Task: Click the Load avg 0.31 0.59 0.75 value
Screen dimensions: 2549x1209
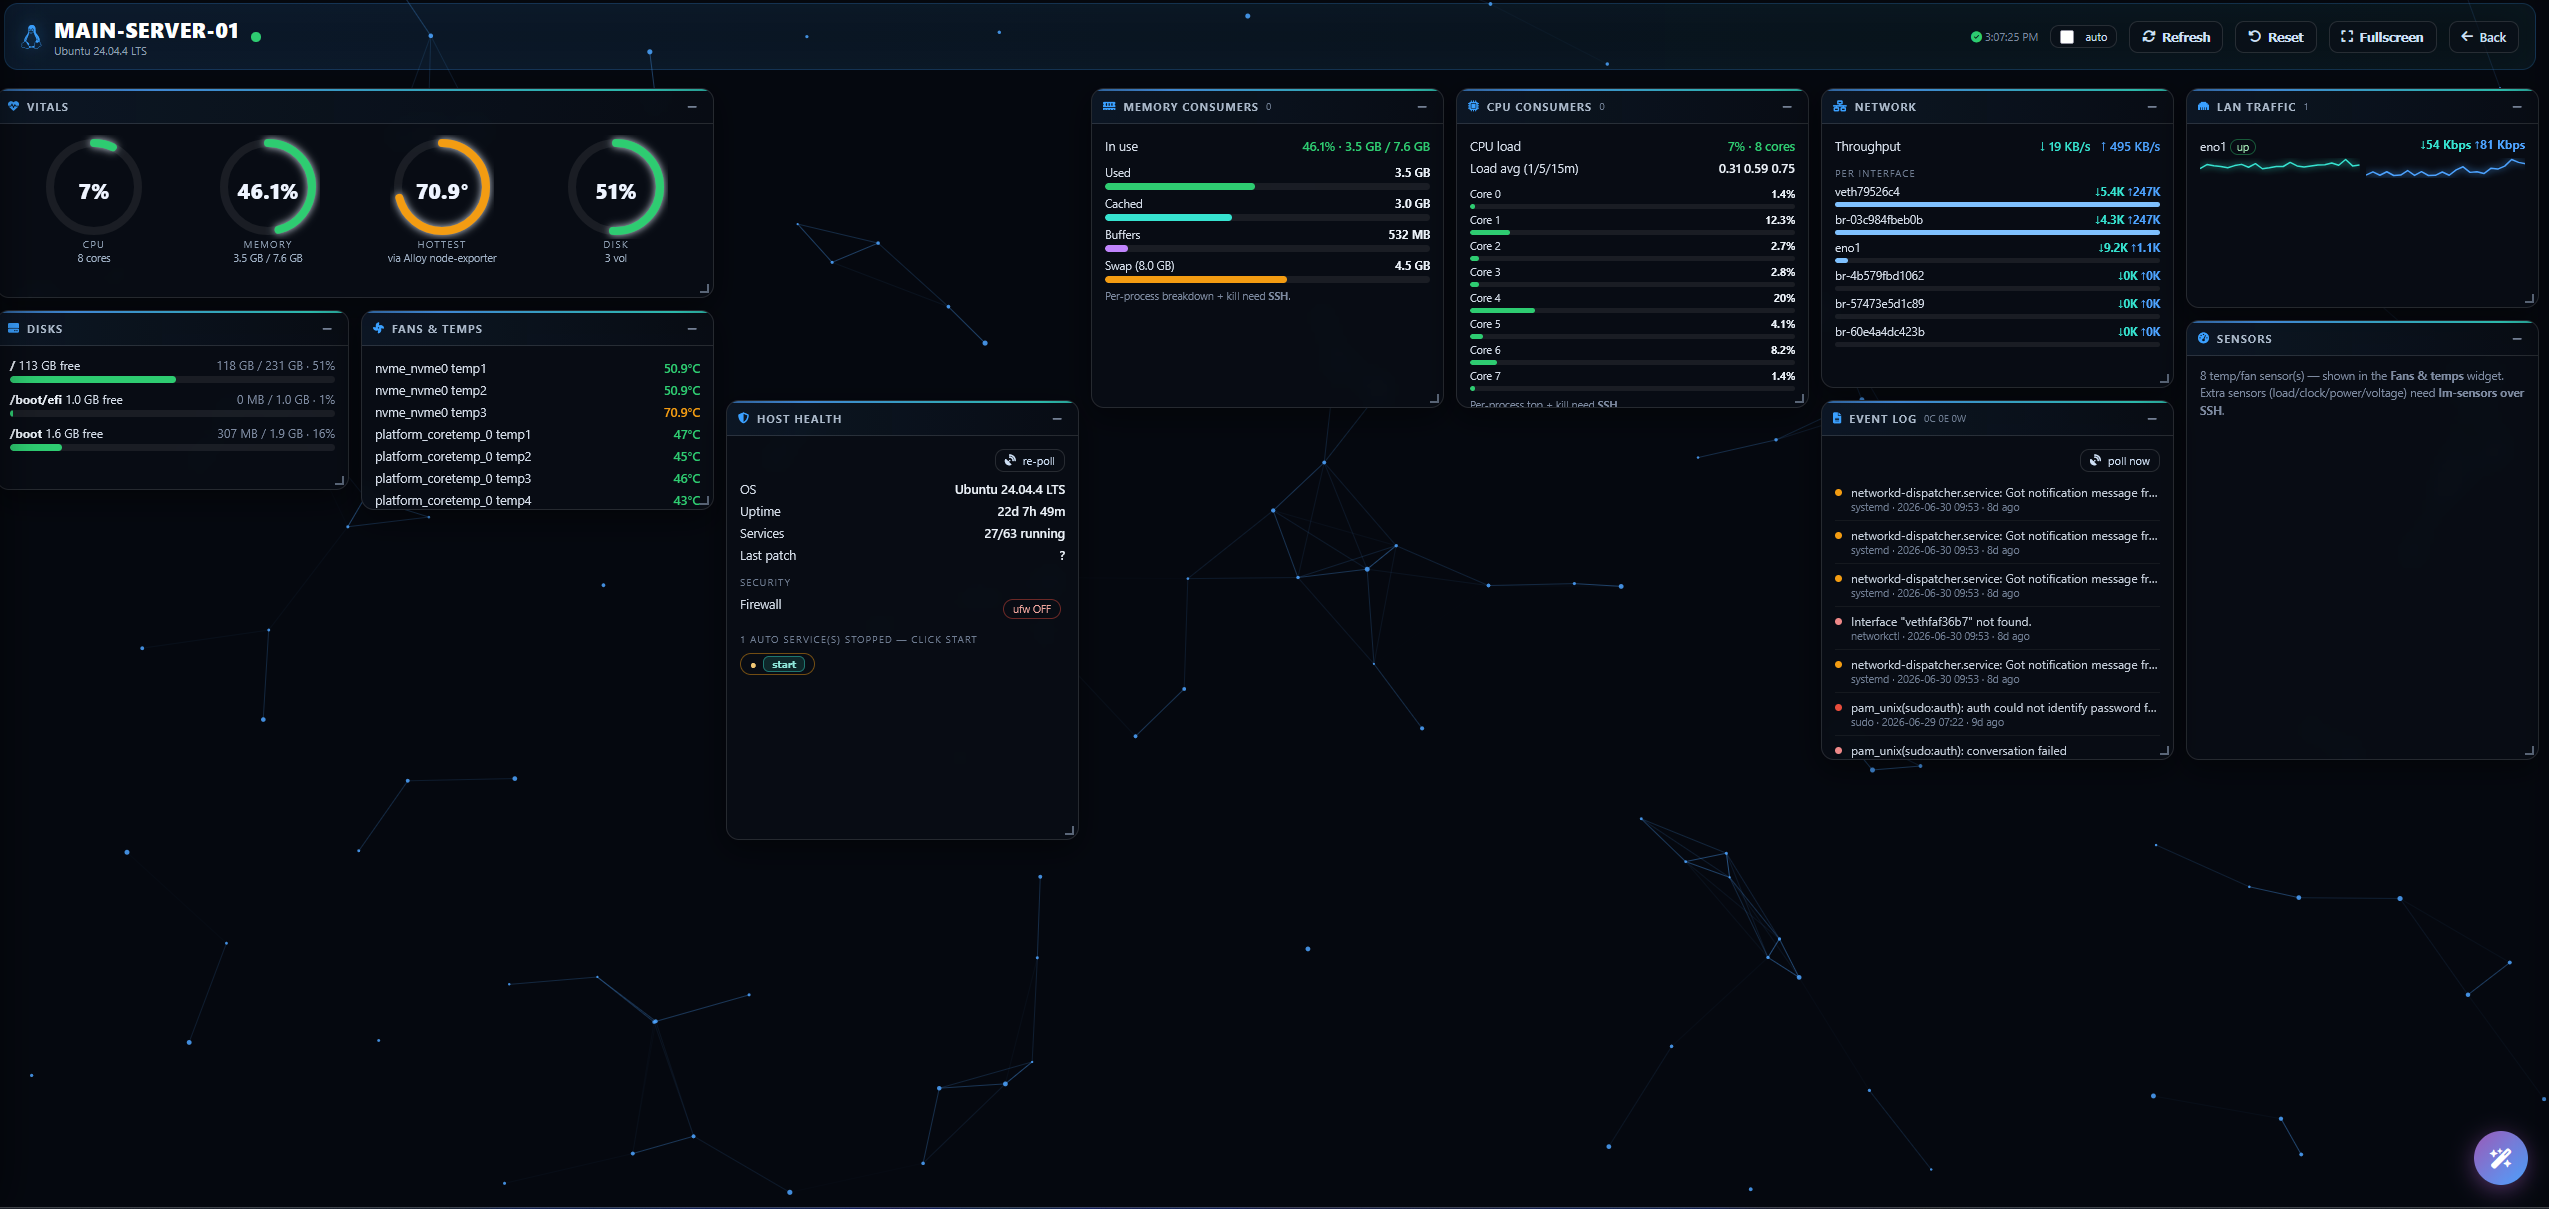Action: 1756,168
